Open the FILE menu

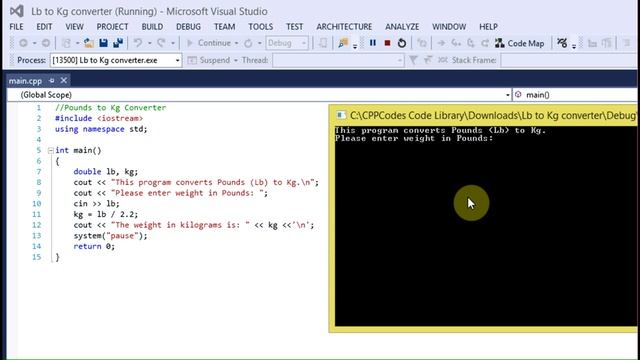click(16, 27)
